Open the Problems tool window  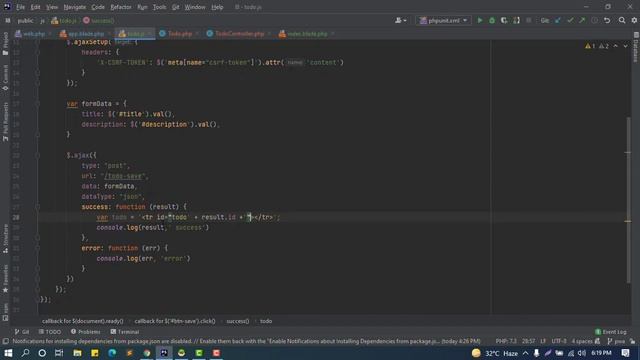[x=86, y=332]
